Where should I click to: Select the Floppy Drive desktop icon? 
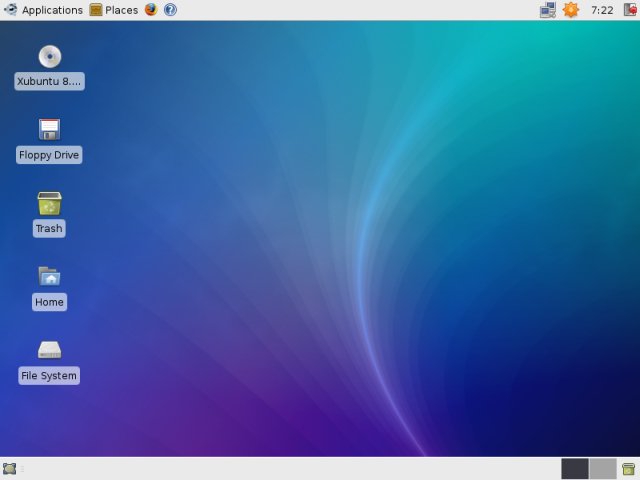click(x=49, y=129)
